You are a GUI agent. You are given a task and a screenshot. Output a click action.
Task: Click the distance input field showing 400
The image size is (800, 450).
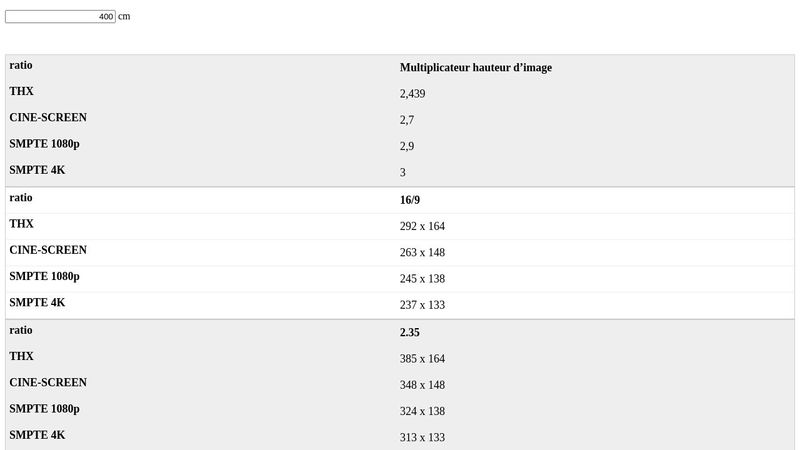[60, 17]
